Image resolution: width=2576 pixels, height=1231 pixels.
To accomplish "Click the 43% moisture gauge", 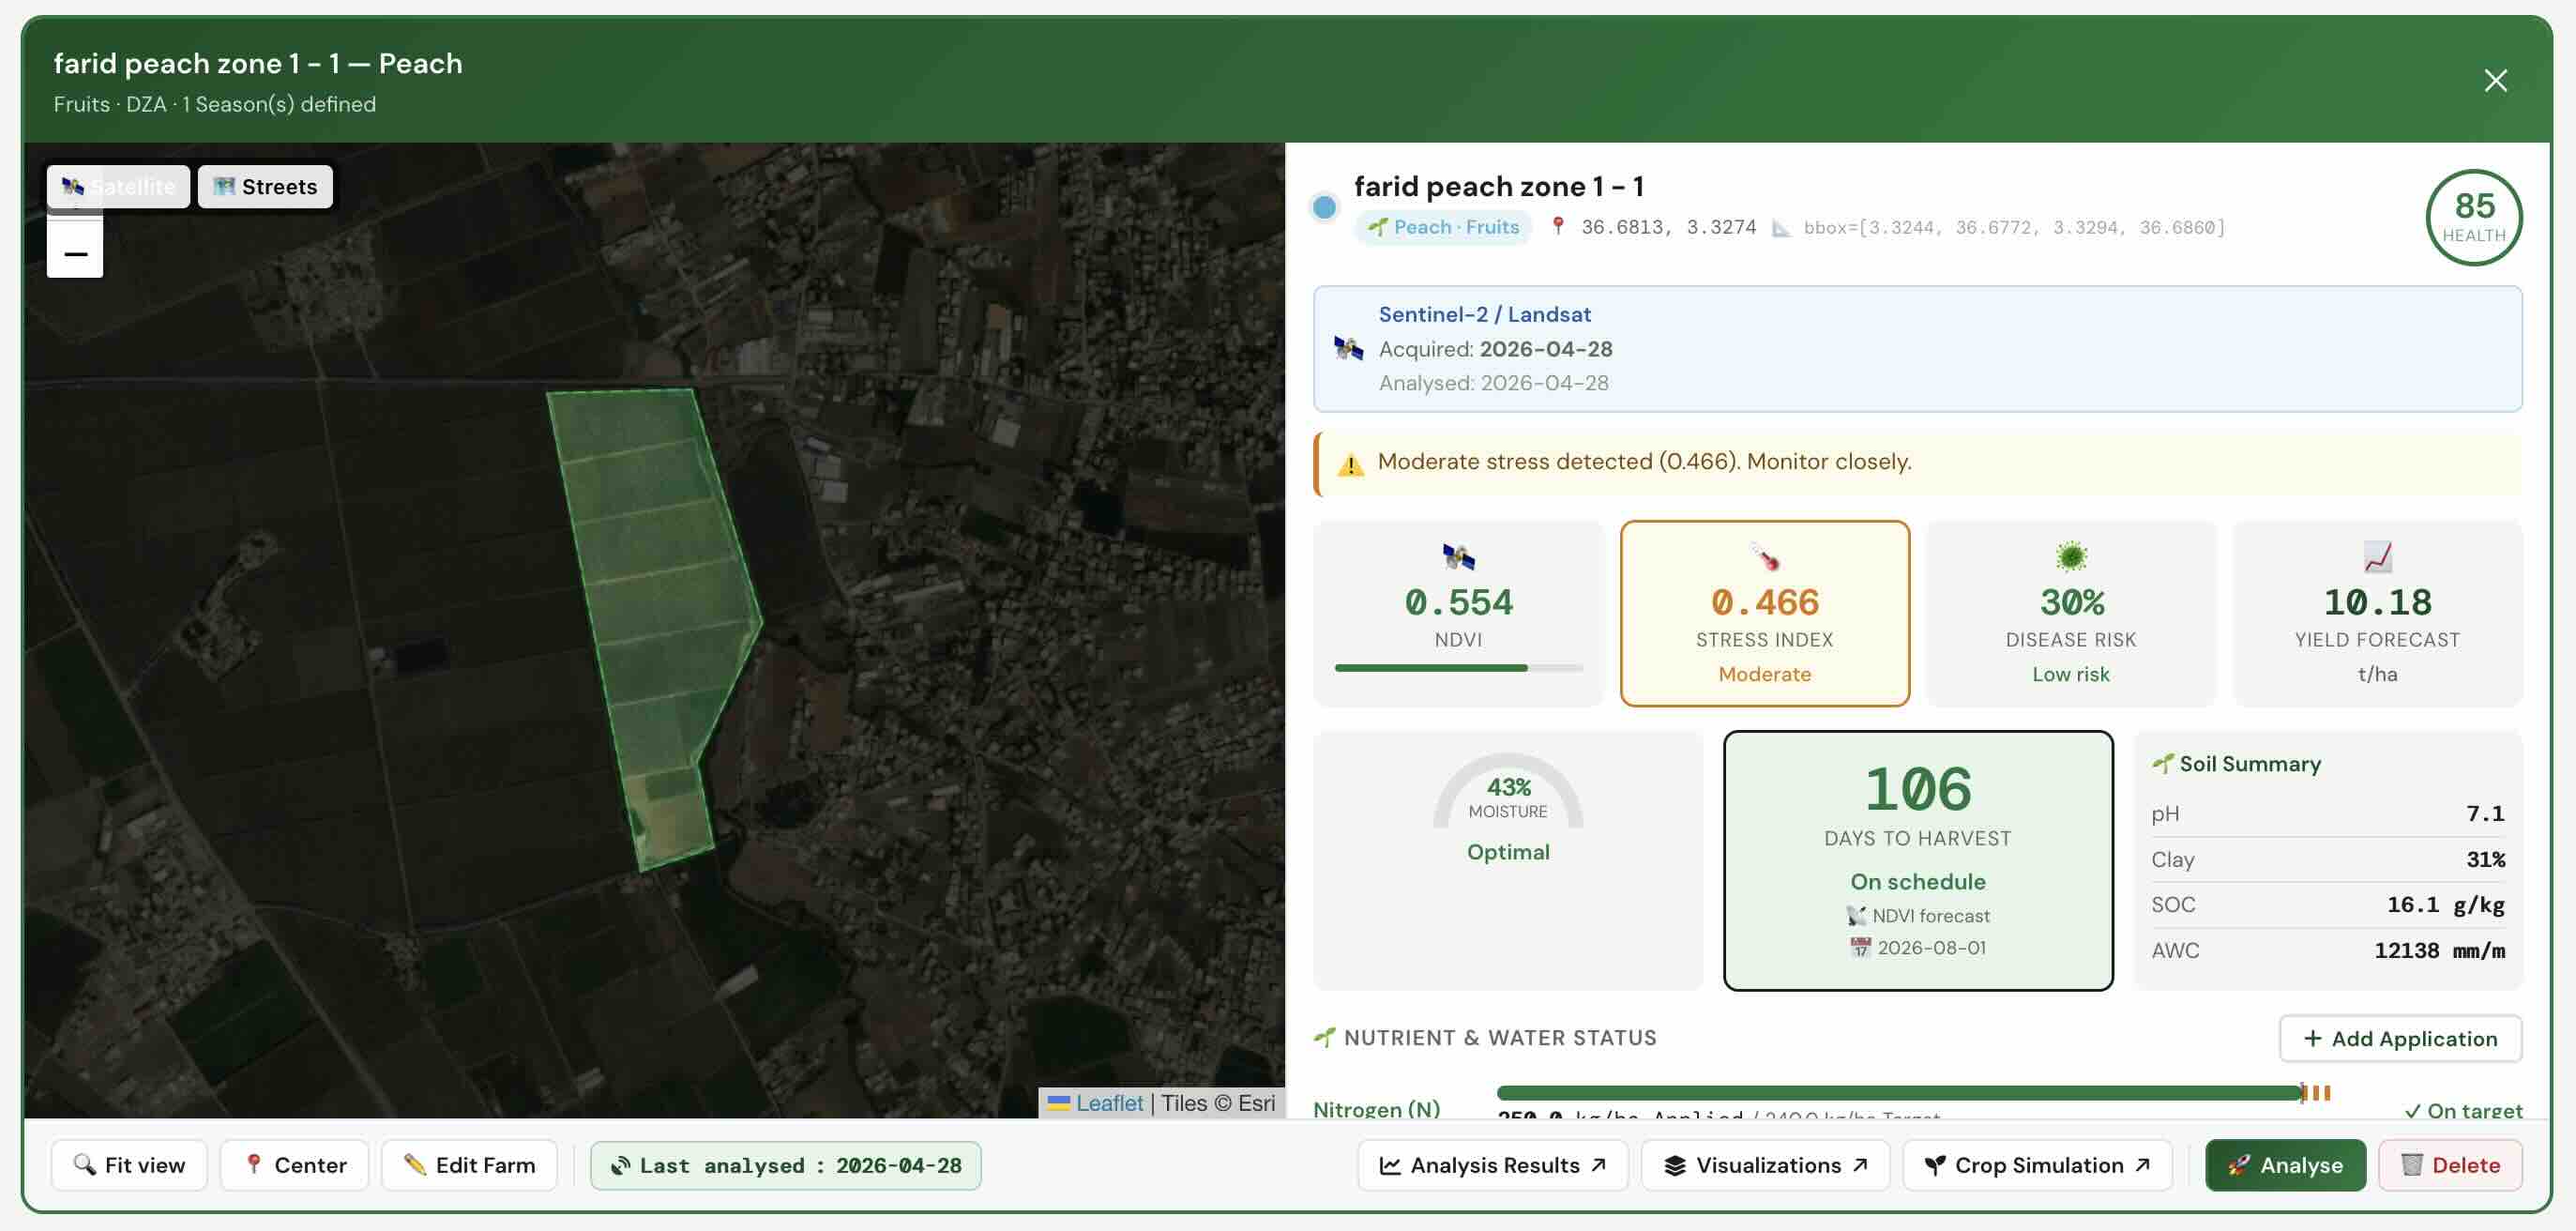I will (1508, 792).
